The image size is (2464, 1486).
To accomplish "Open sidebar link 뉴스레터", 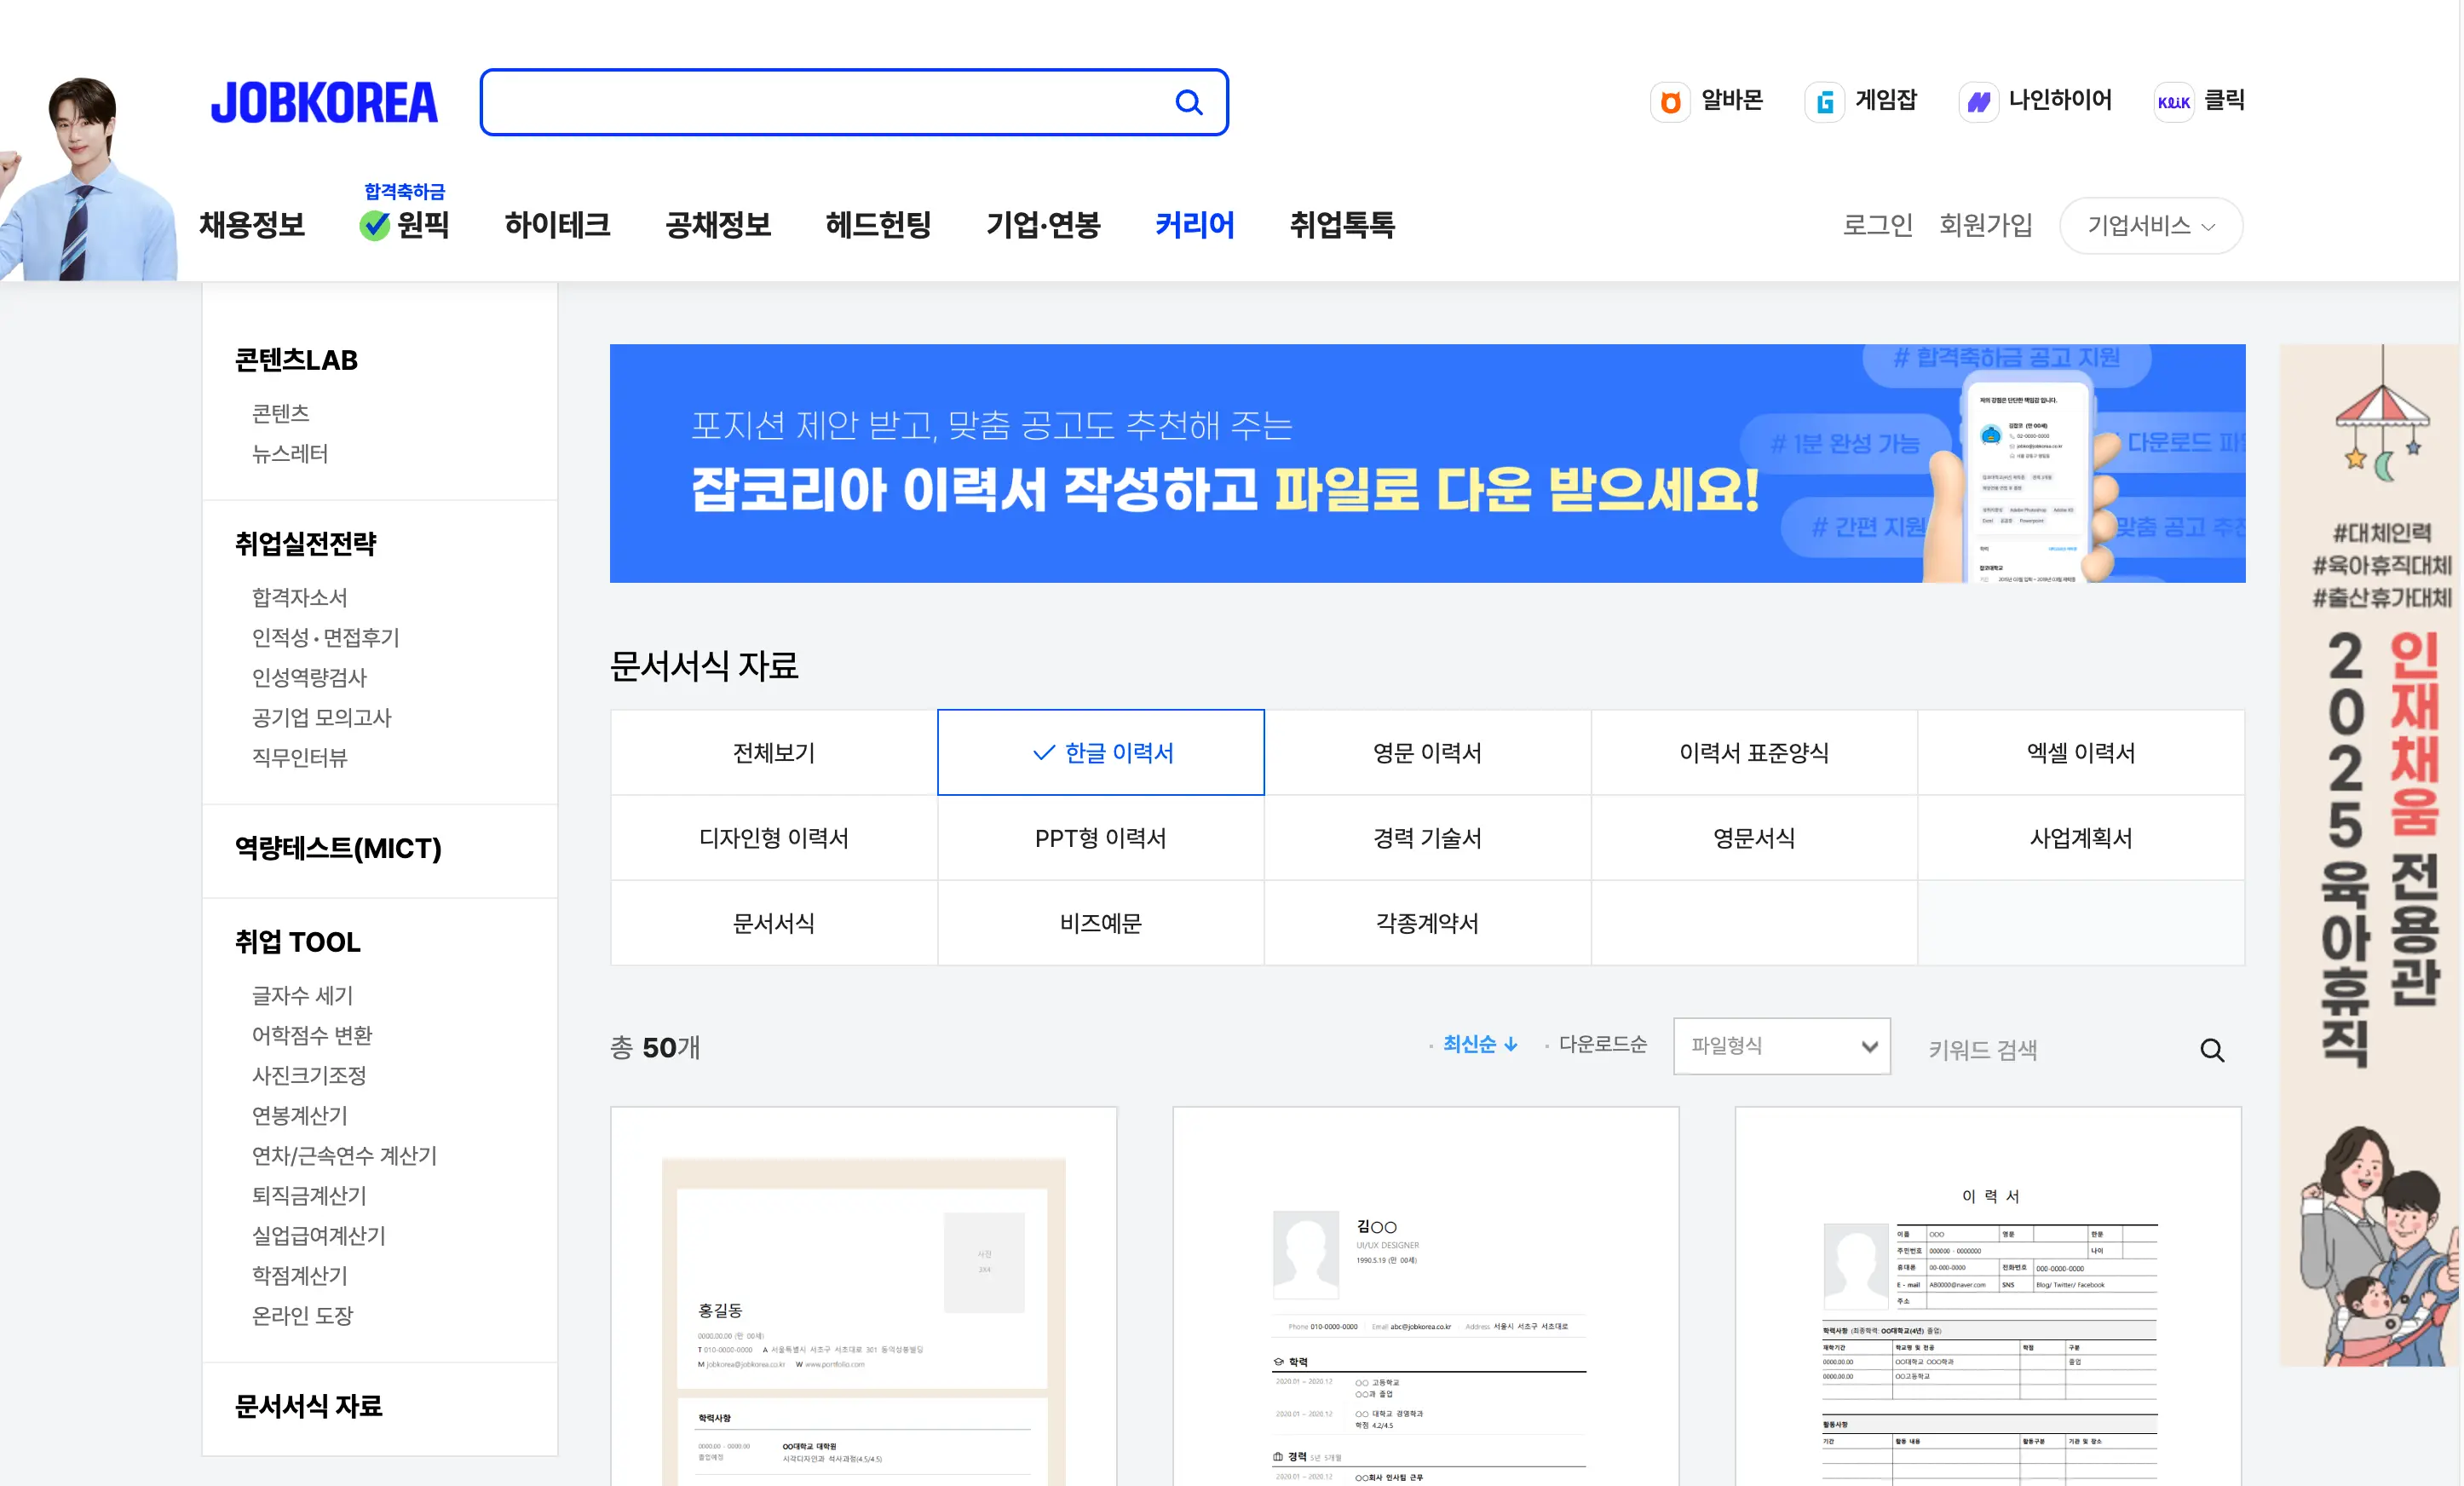I will tap(290, 453).
